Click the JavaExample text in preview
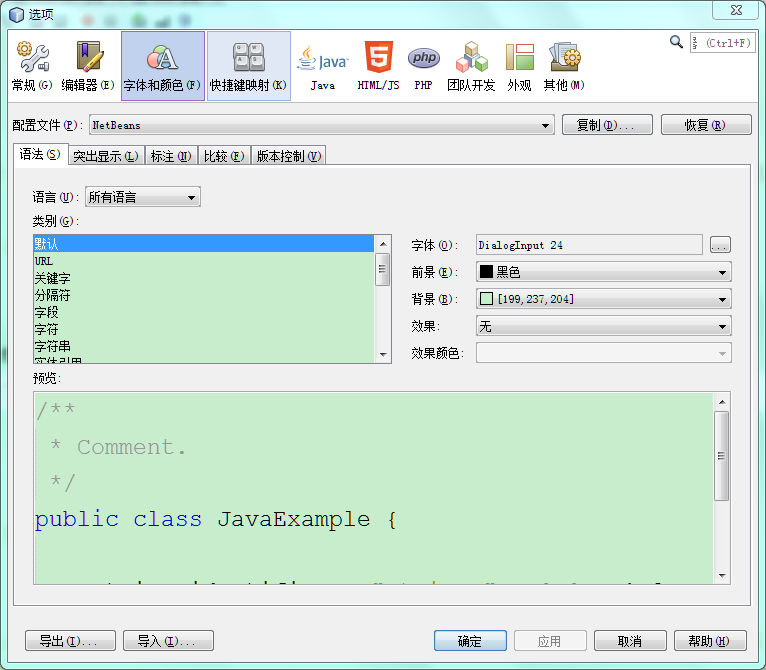The image size is (766, 670). point(294,519)
